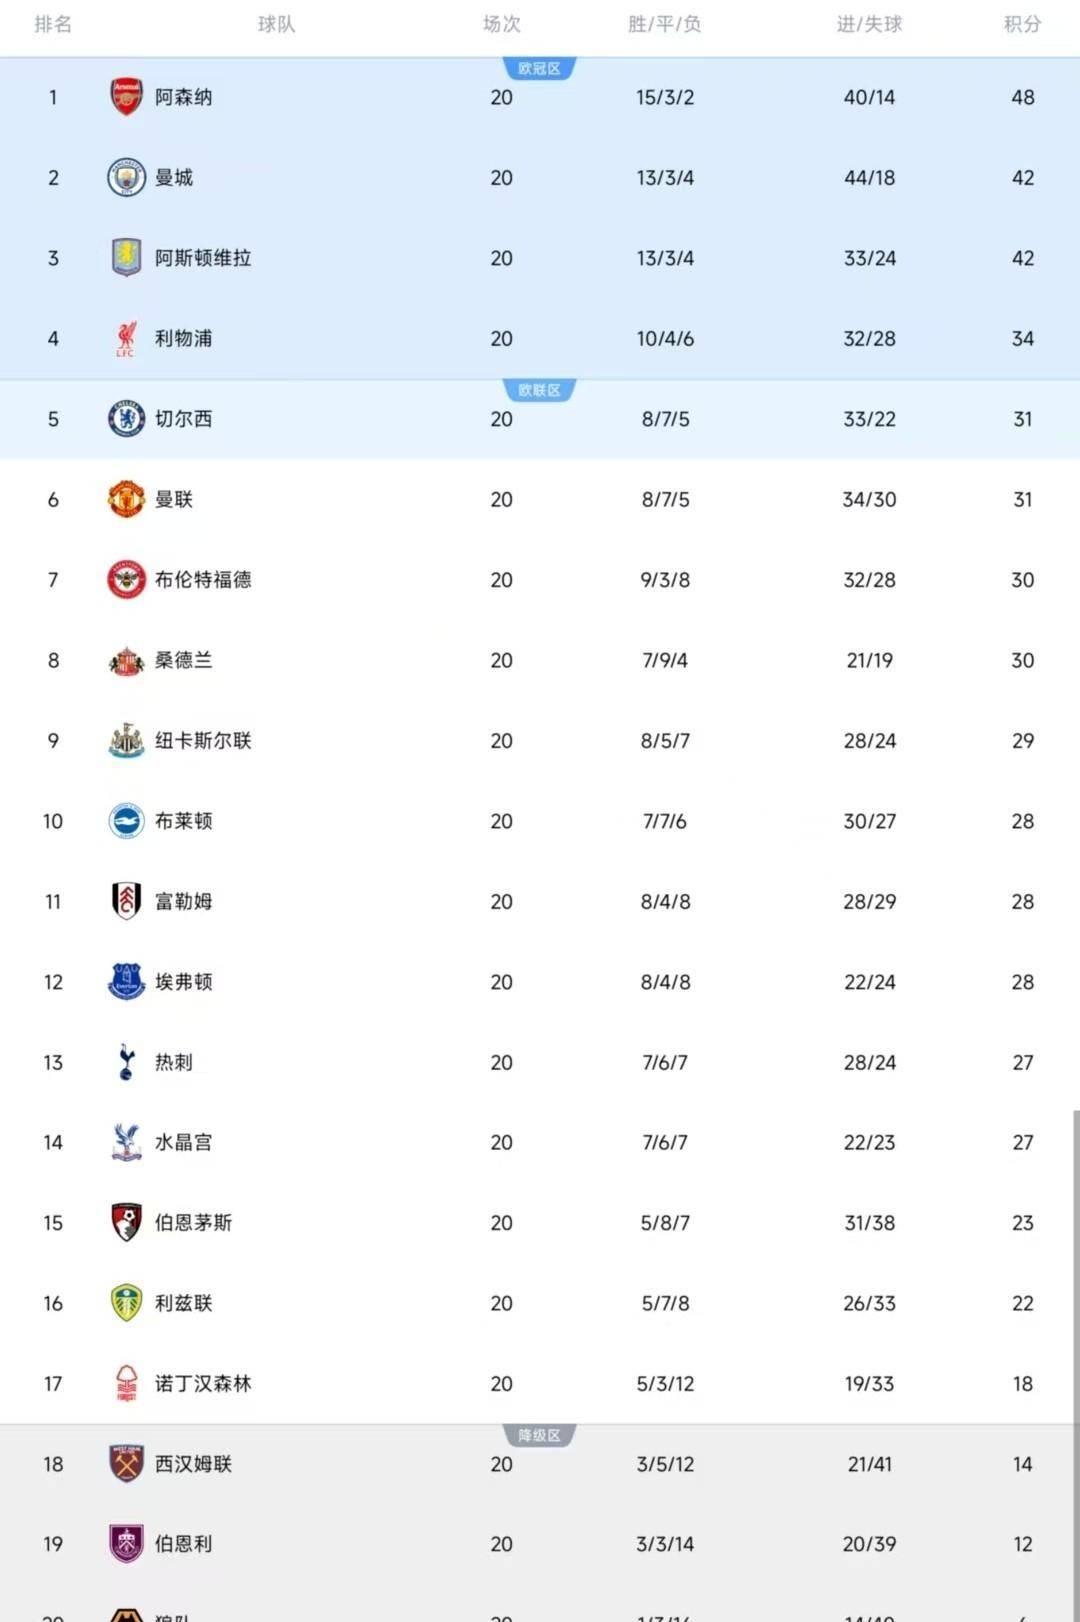The width and height of the screenshot is (1080, 1622).
Task: Click the Everton club crest icon
Action: [x=126, y=982]
